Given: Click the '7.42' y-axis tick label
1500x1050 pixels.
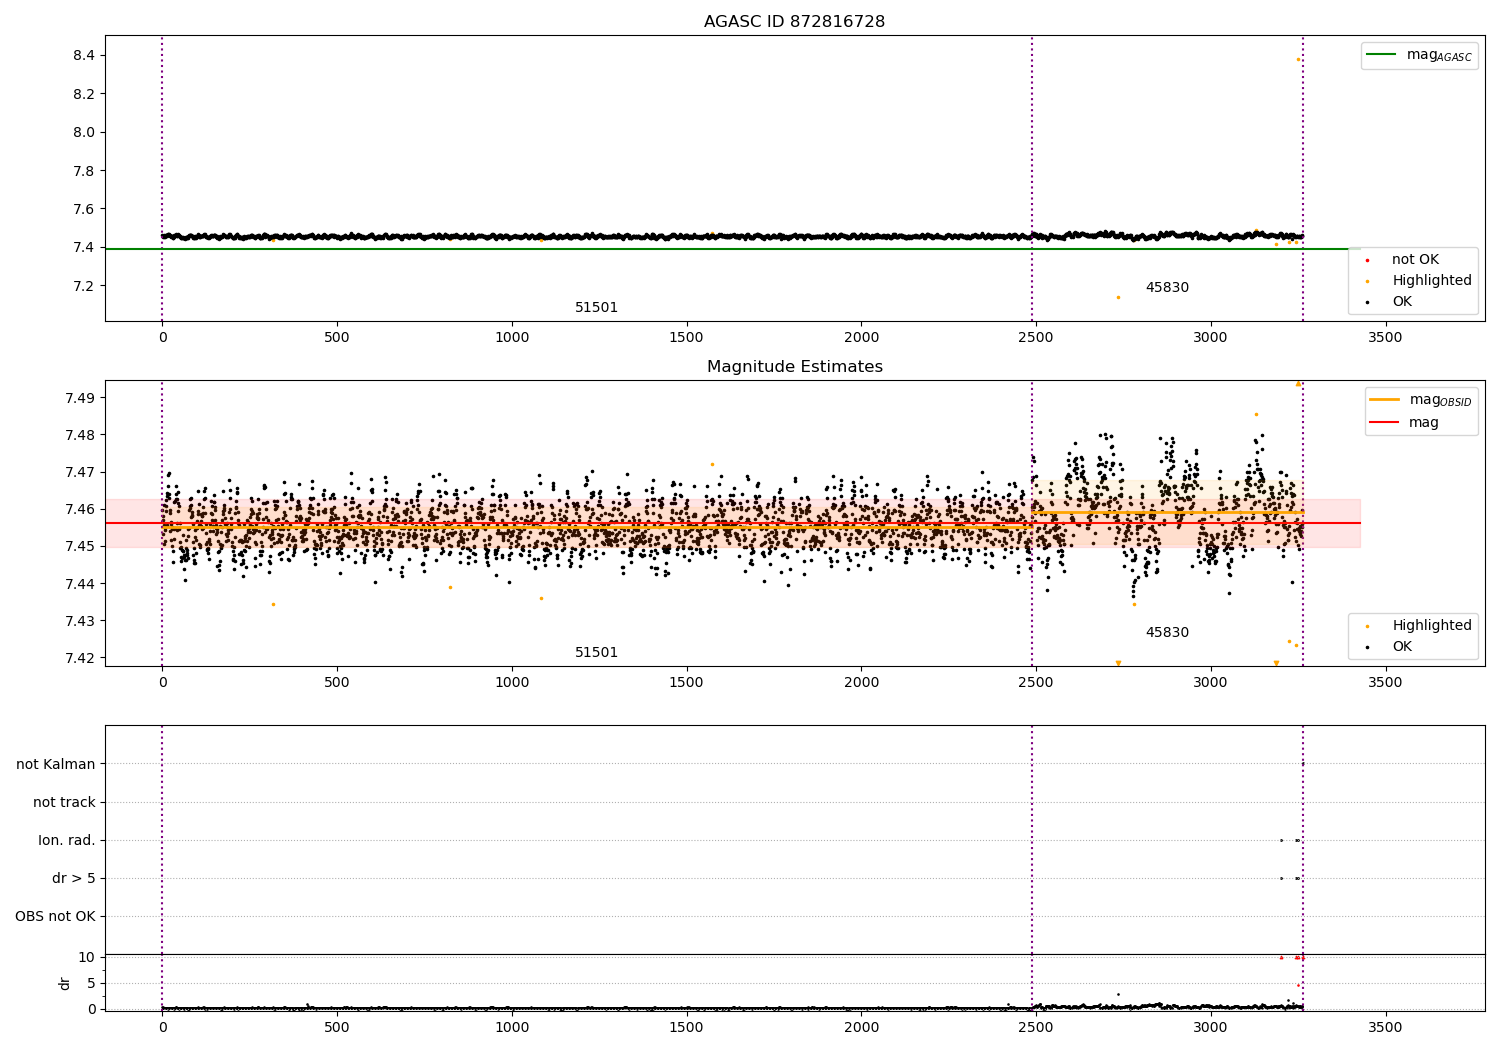Looking at the screenshot, I should [80, 658].
